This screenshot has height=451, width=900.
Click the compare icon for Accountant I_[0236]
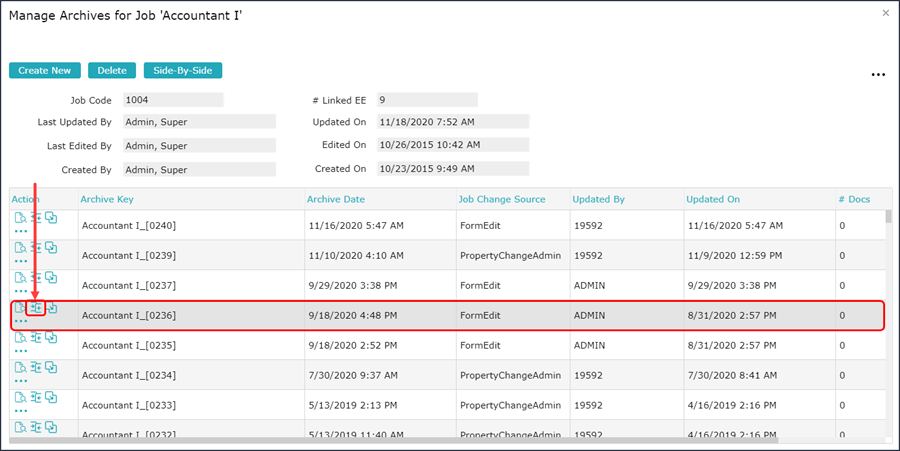pos(36,308)
